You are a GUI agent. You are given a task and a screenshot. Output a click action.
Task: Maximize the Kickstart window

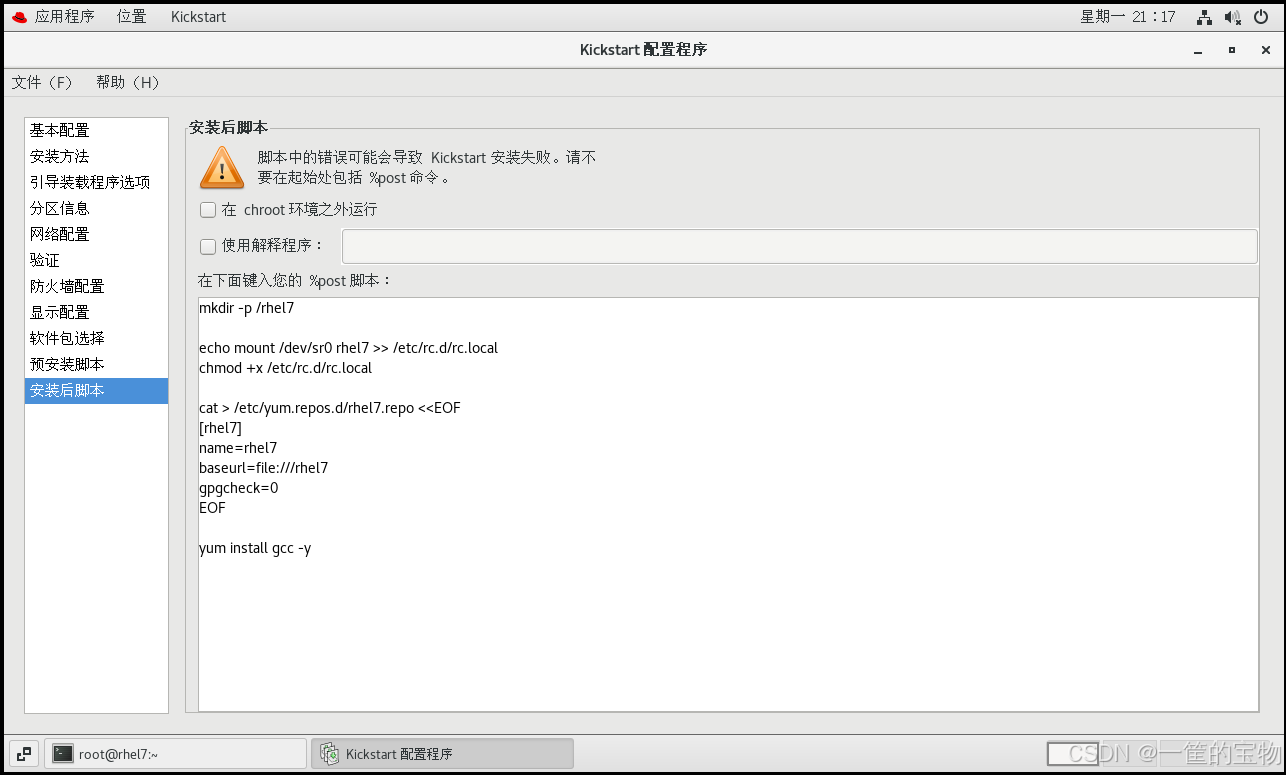1232,50
